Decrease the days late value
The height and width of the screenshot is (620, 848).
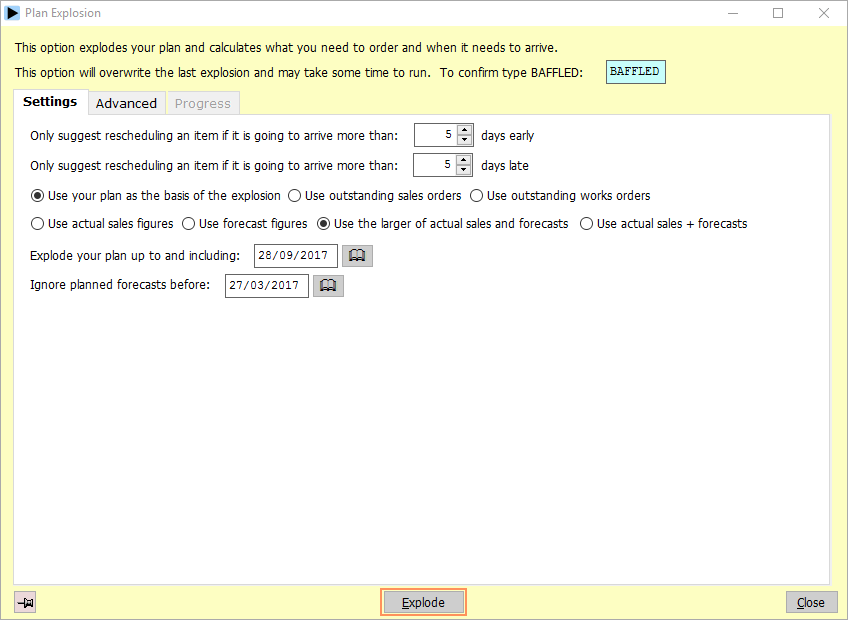463,170
